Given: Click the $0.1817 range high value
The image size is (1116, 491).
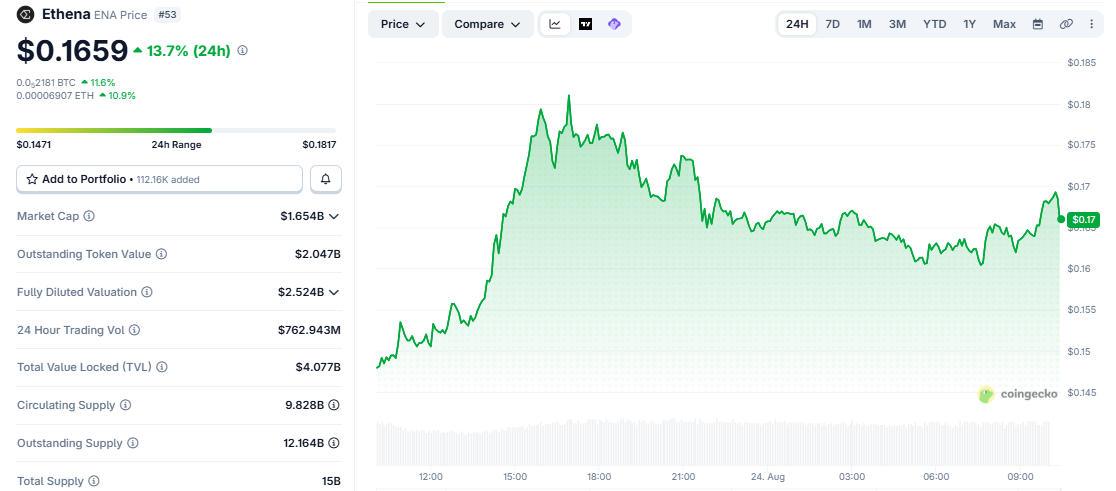Looking at the screenshot, I should [x=319, y=144].
